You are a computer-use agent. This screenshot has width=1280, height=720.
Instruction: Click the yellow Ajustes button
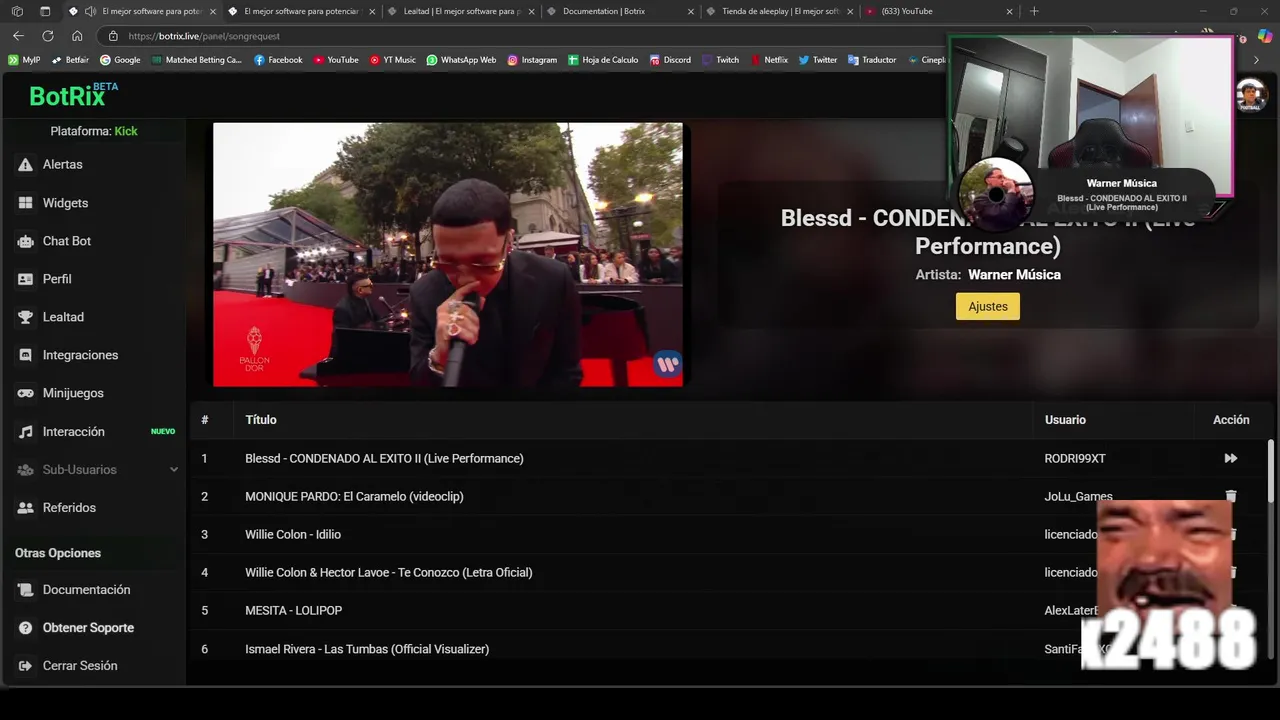click(x=988, y=306)
